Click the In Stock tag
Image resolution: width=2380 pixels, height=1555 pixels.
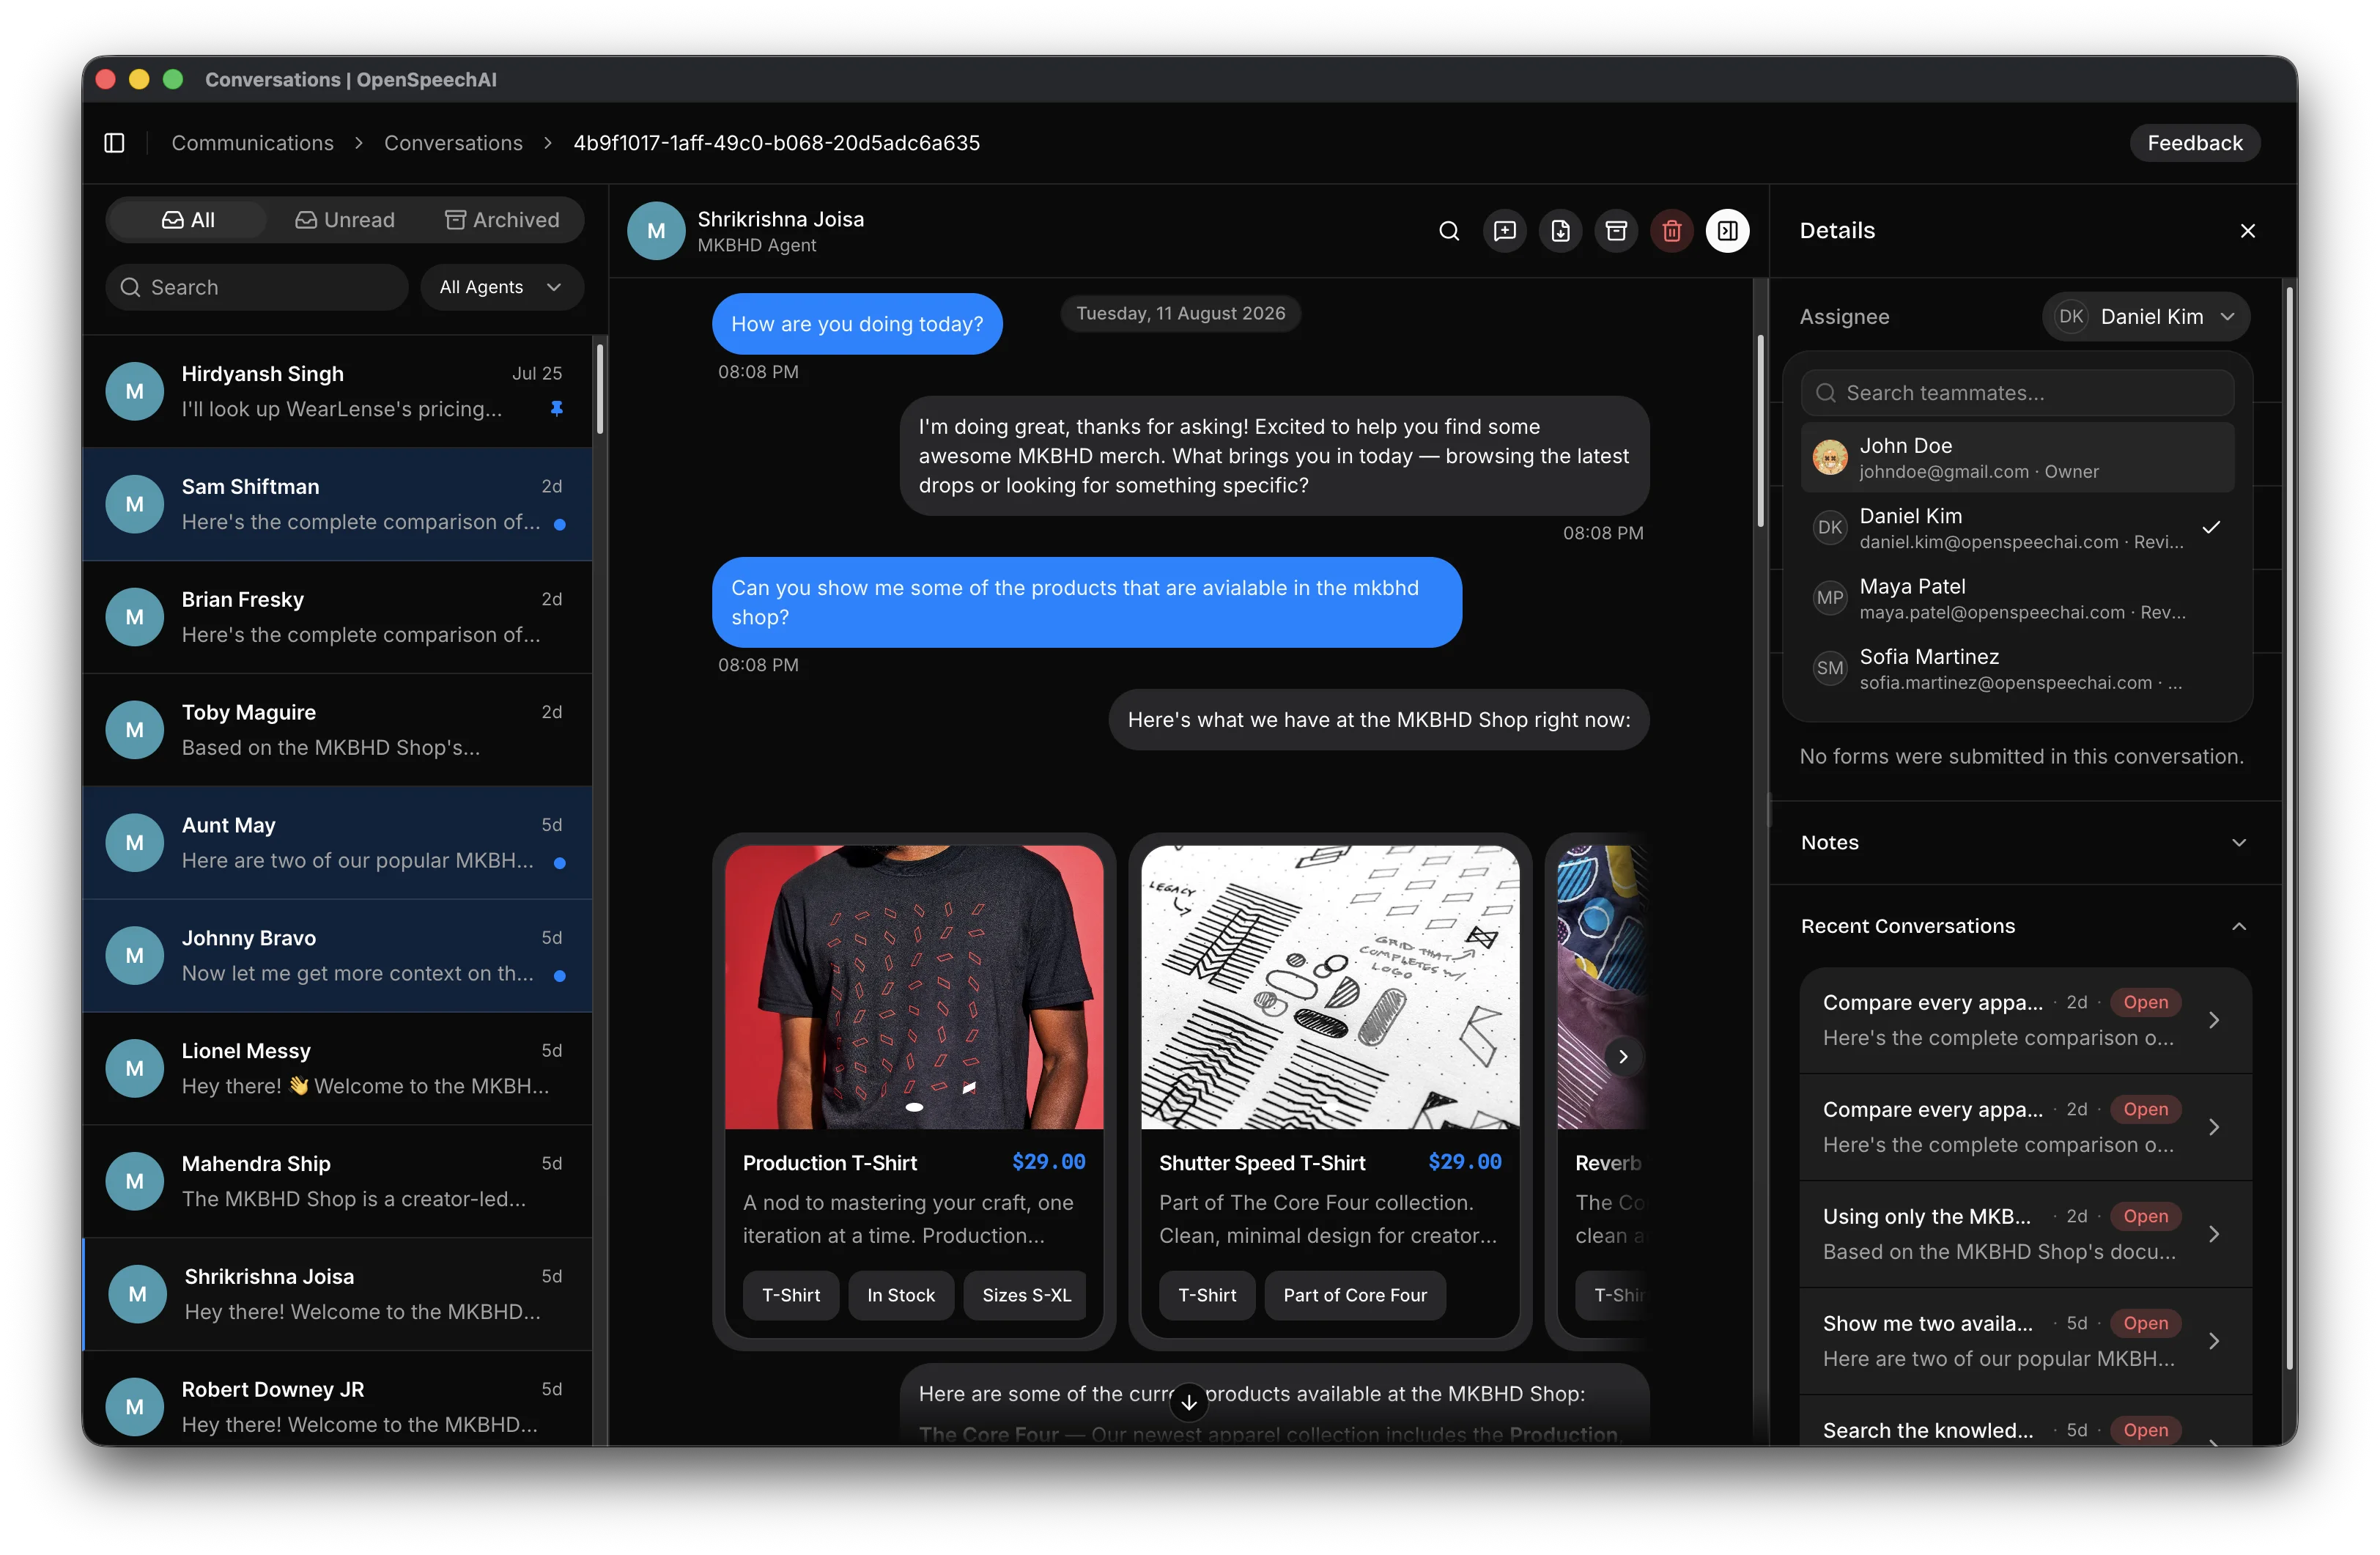pos(900,1295)
